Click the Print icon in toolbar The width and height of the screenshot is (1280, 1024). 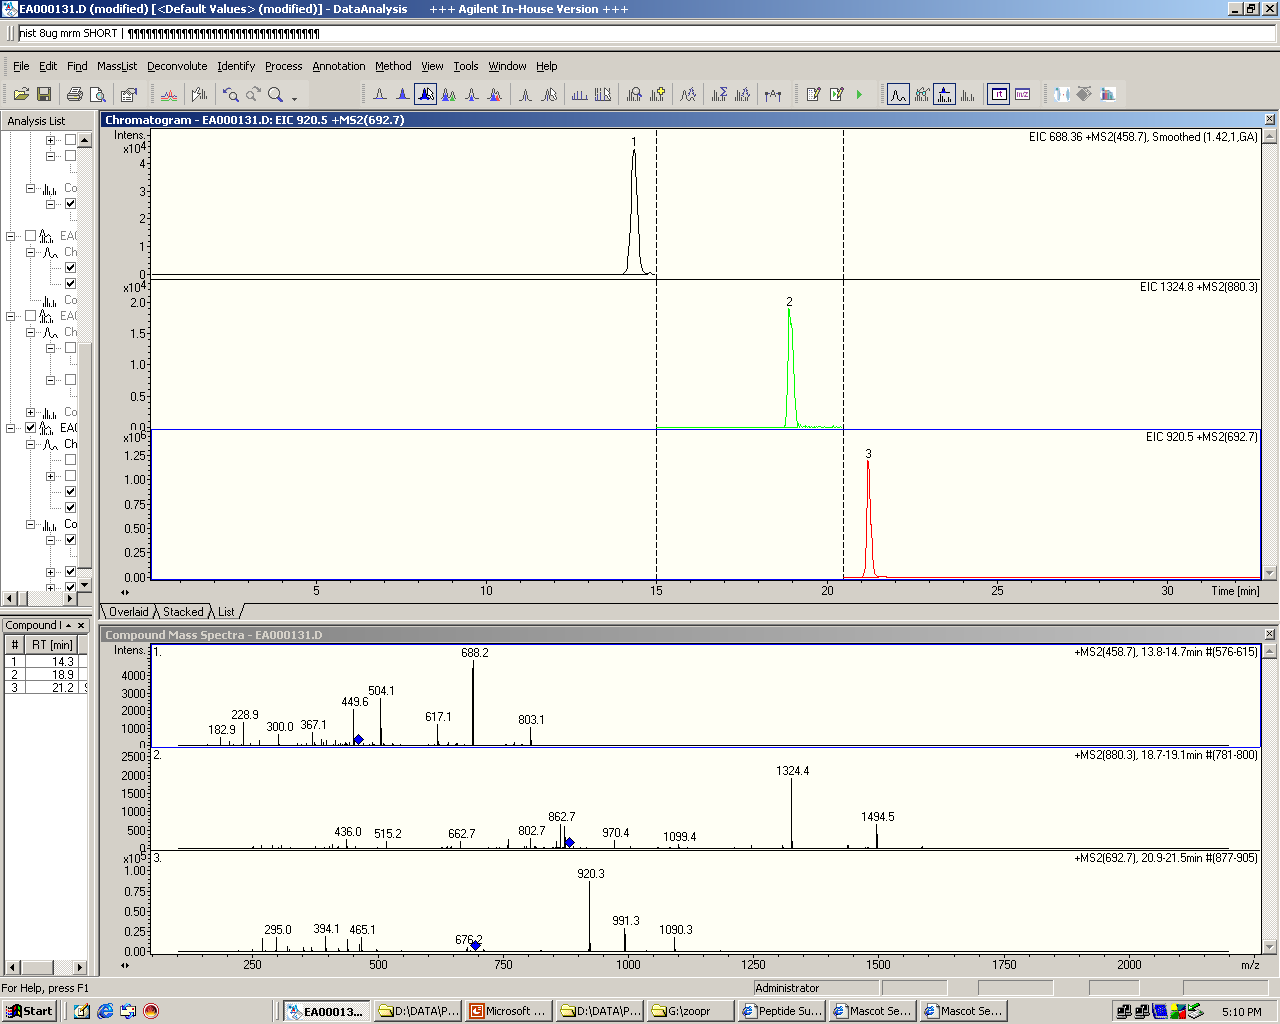(x=74, y=94)
